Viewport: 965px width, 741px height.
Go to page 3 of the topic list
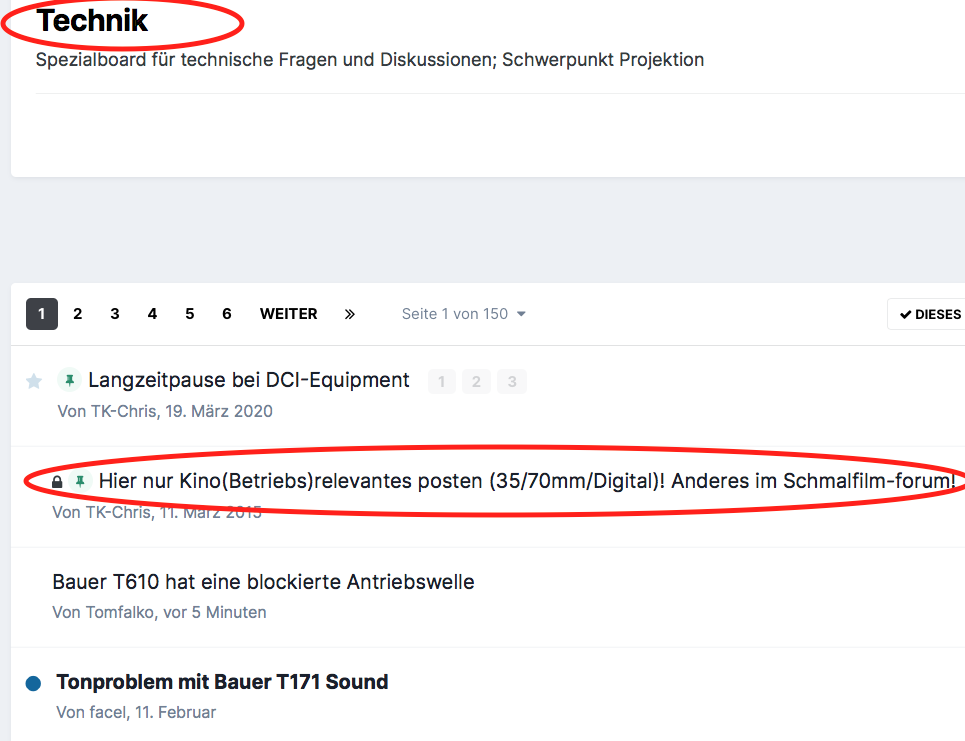tap(114, 314)
